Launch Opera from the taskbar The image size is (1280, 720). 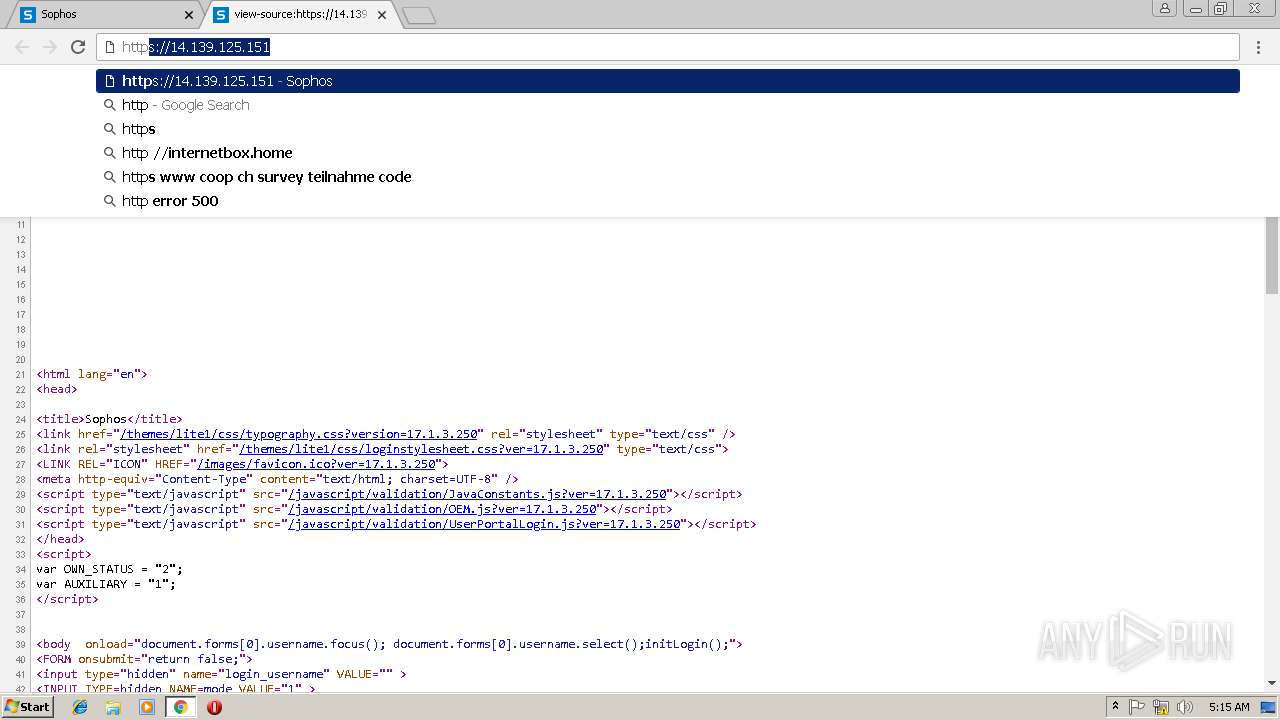[214, 707]
